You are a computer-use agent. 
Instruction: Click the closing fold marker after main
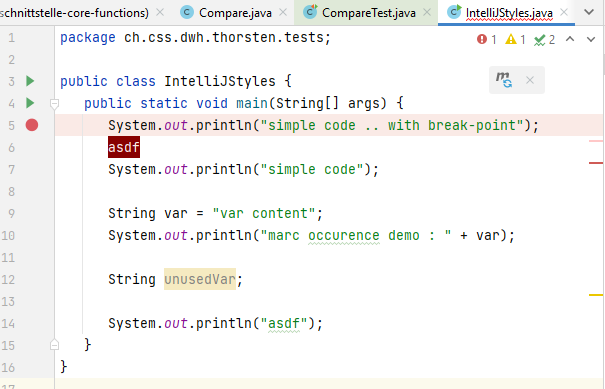[54, 345]
